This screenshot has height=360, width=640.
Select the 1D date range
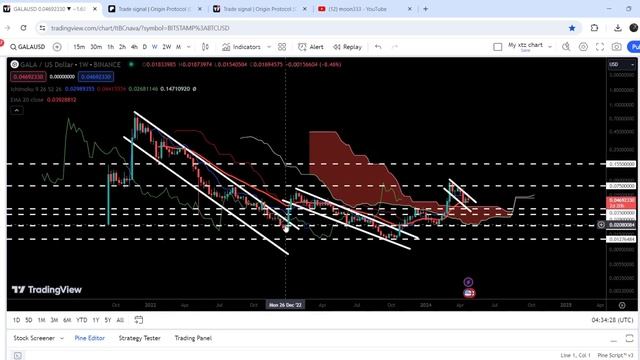tap(16, 320)
